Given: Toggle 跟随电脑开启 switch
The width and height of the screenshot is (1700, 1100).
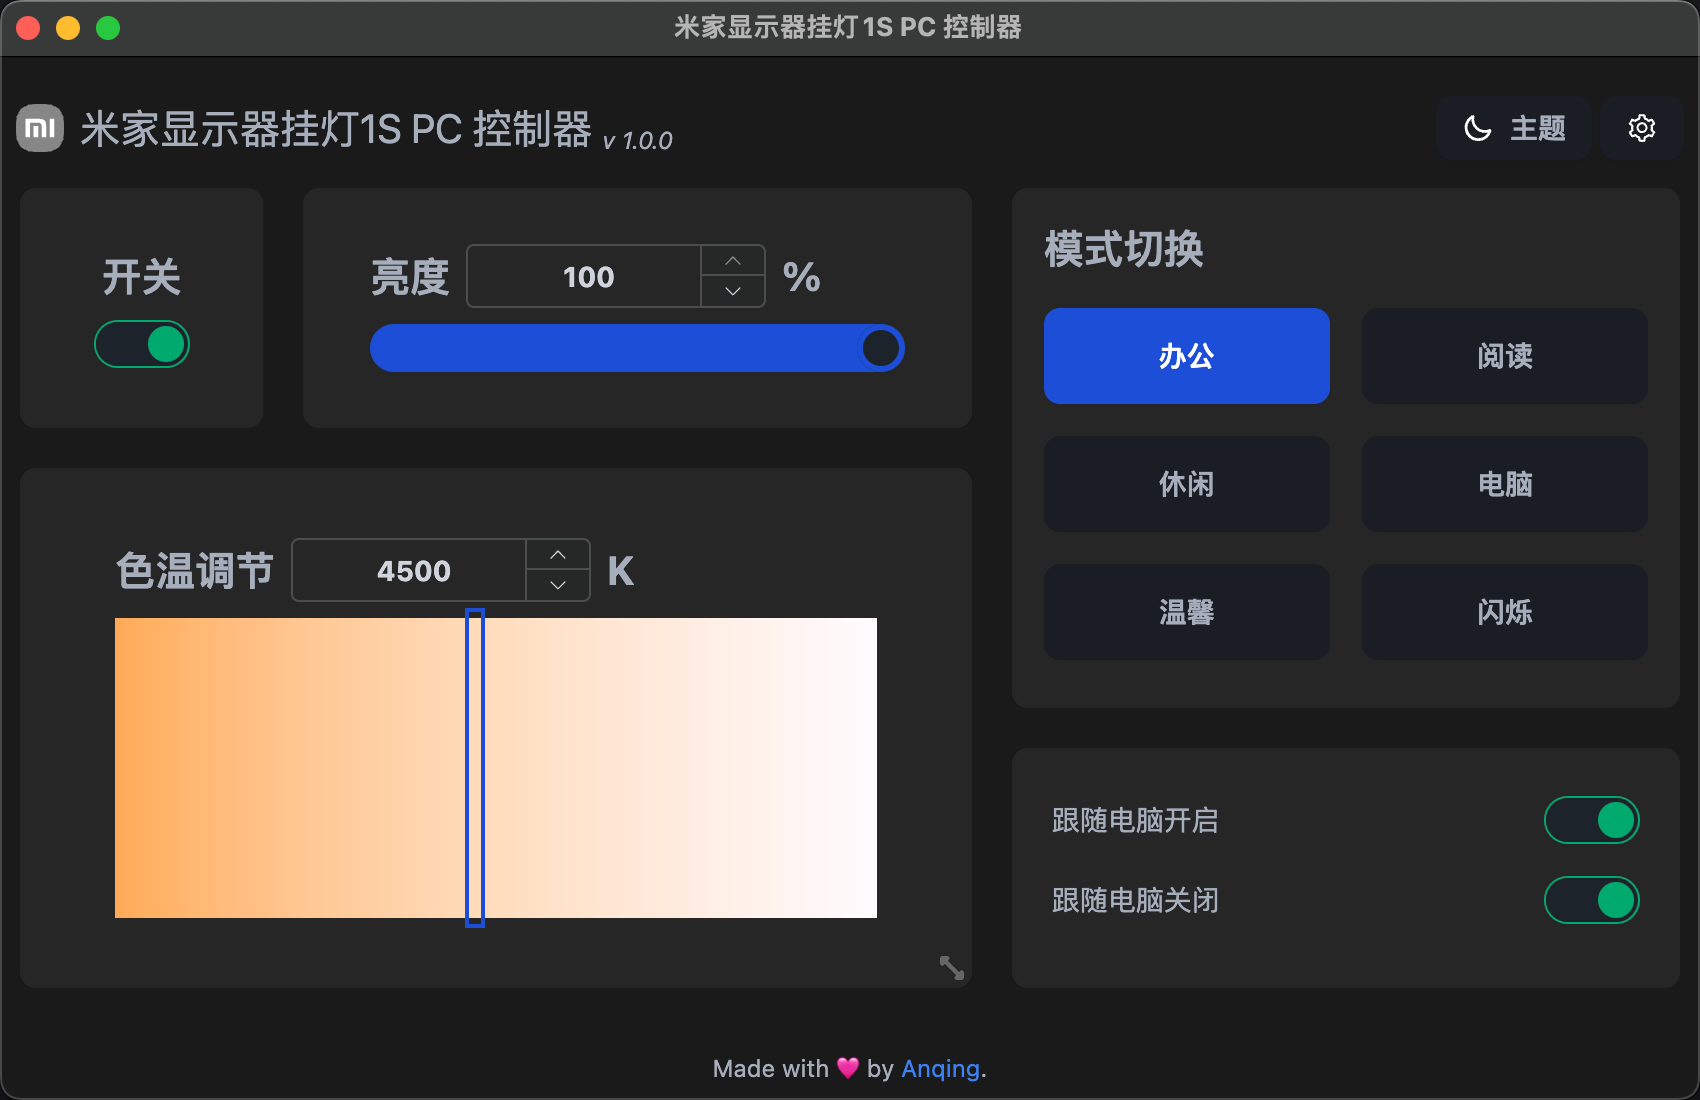Looking at the screenshot, I should click(1591, 820).
